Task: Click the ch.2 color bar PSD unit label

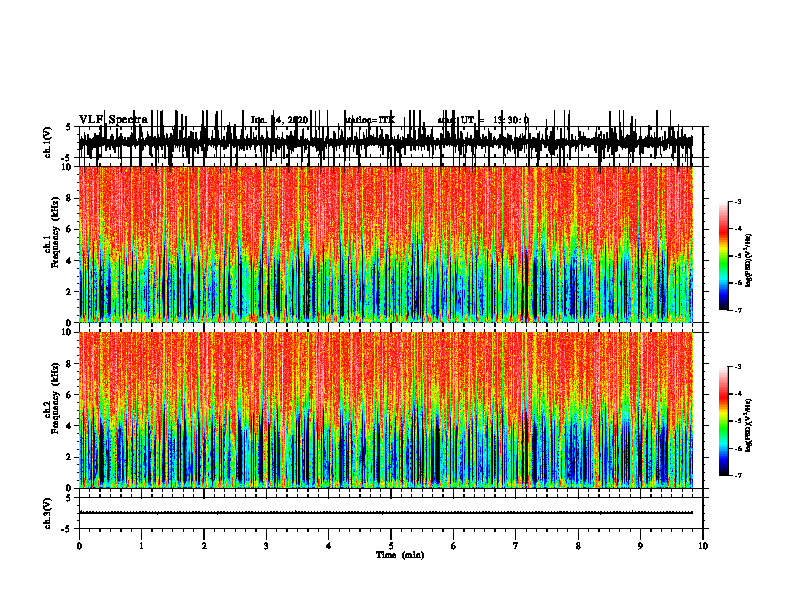Action: click(x=749, y=426)
